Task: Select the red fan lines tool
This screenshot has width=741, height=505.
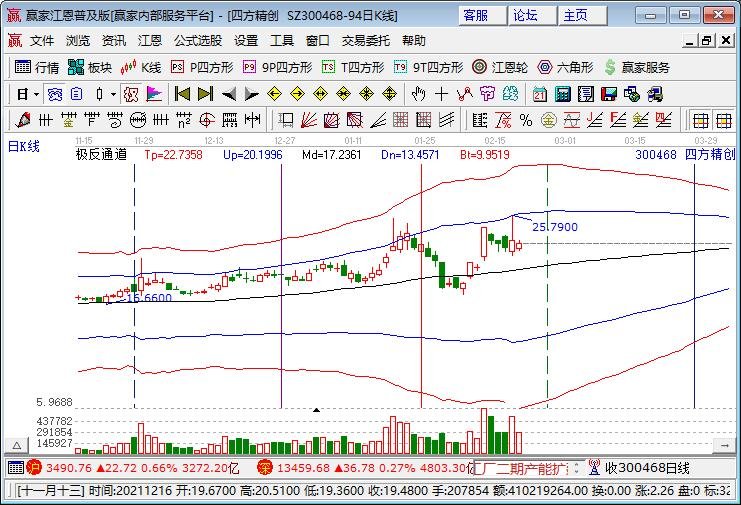Action: tap(309, 120)
